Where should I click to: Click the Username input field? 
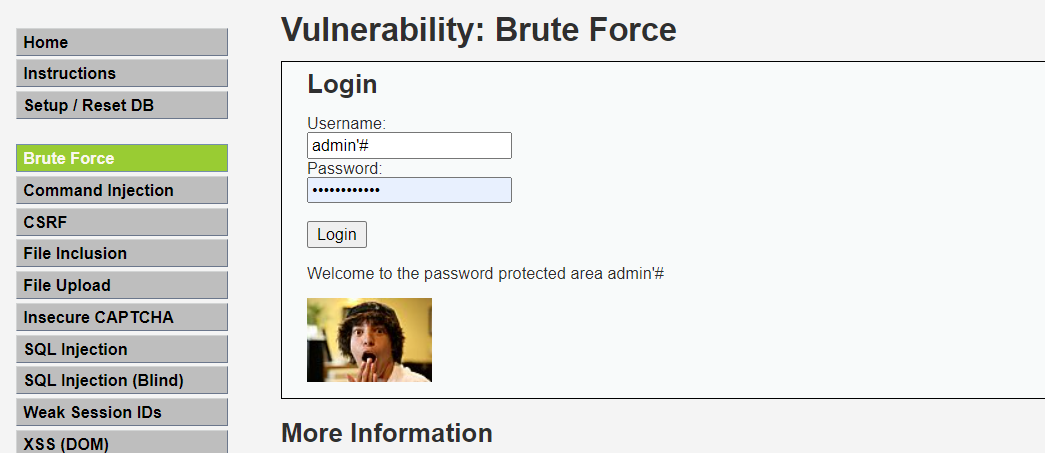[409, 146]
